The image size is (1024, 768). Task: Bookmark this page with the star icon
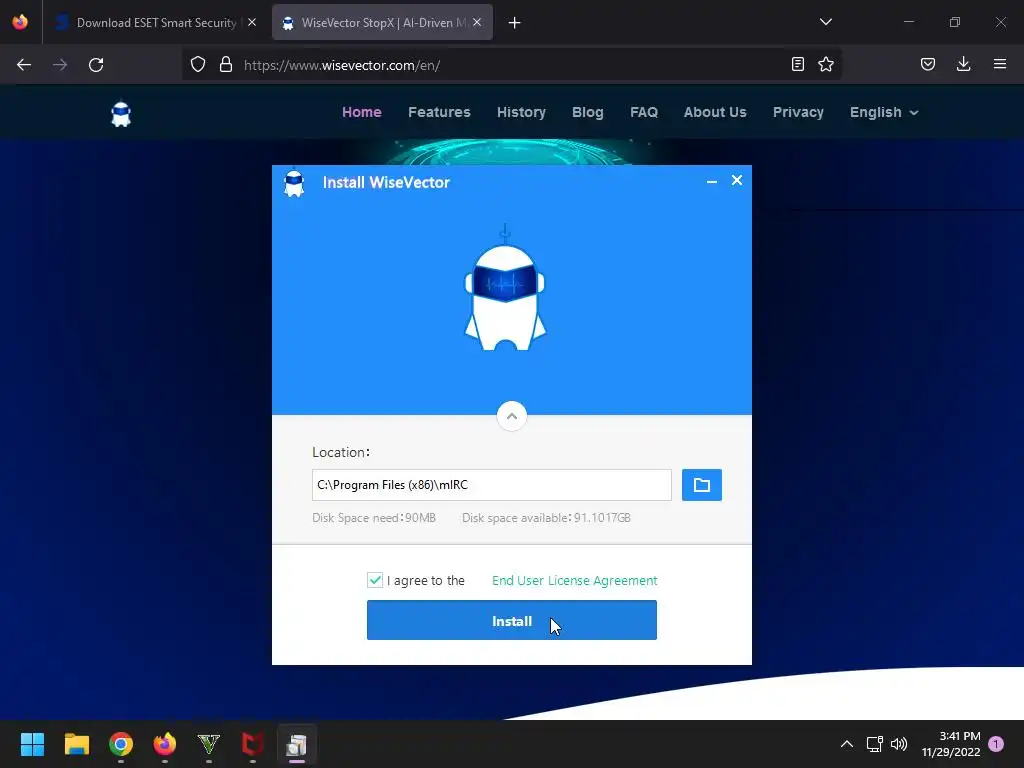[826, 64]
